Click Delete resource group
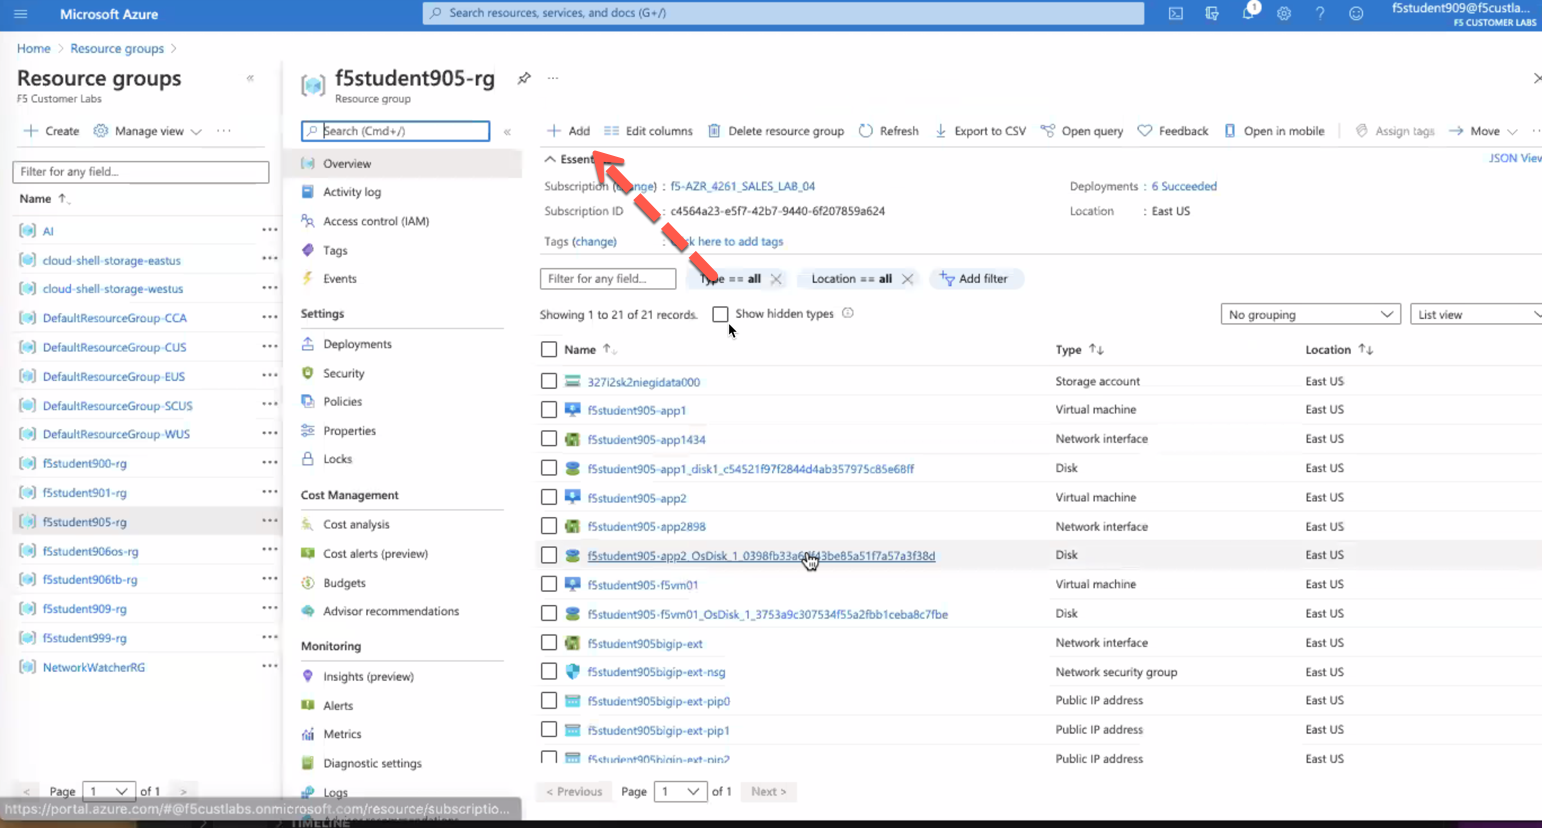 (x=776, y=131)
